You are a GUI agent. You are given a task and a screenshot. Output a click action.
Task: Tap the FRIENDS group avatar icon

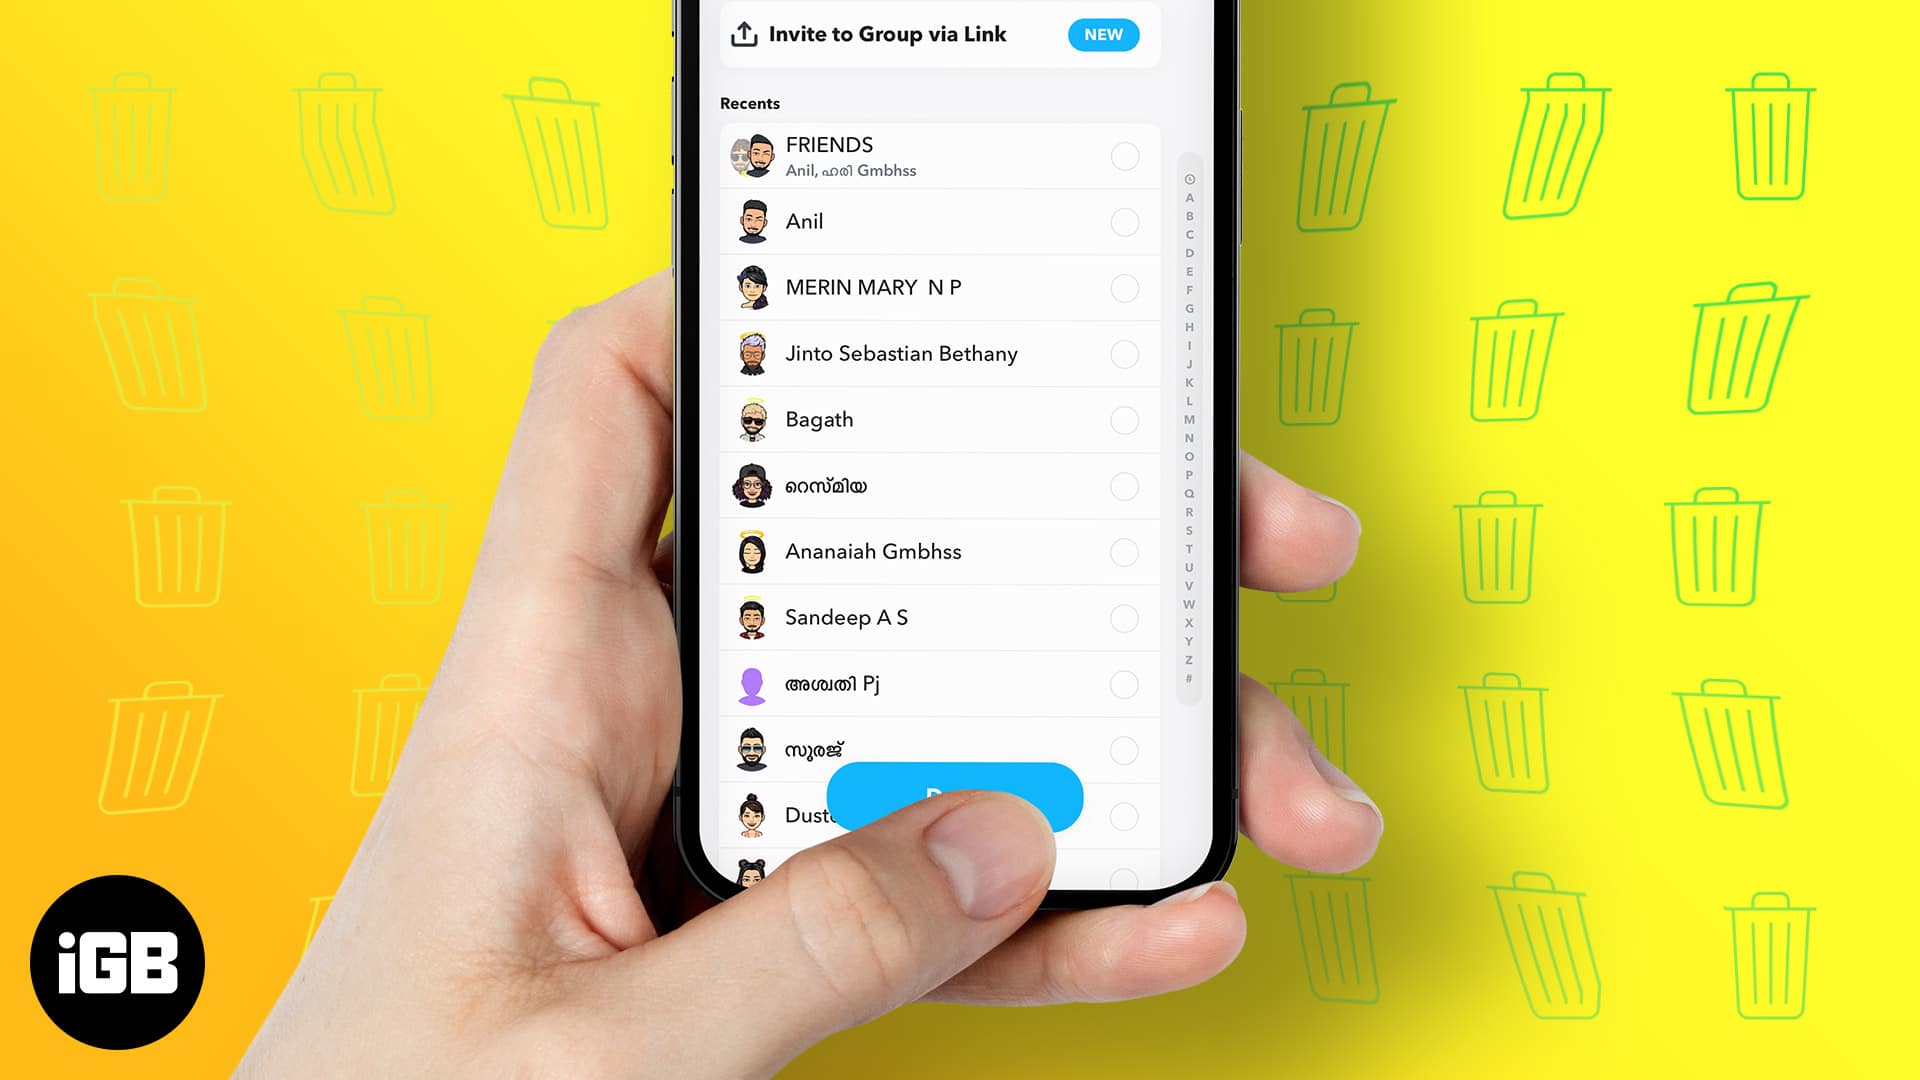(x=750, y=154)
